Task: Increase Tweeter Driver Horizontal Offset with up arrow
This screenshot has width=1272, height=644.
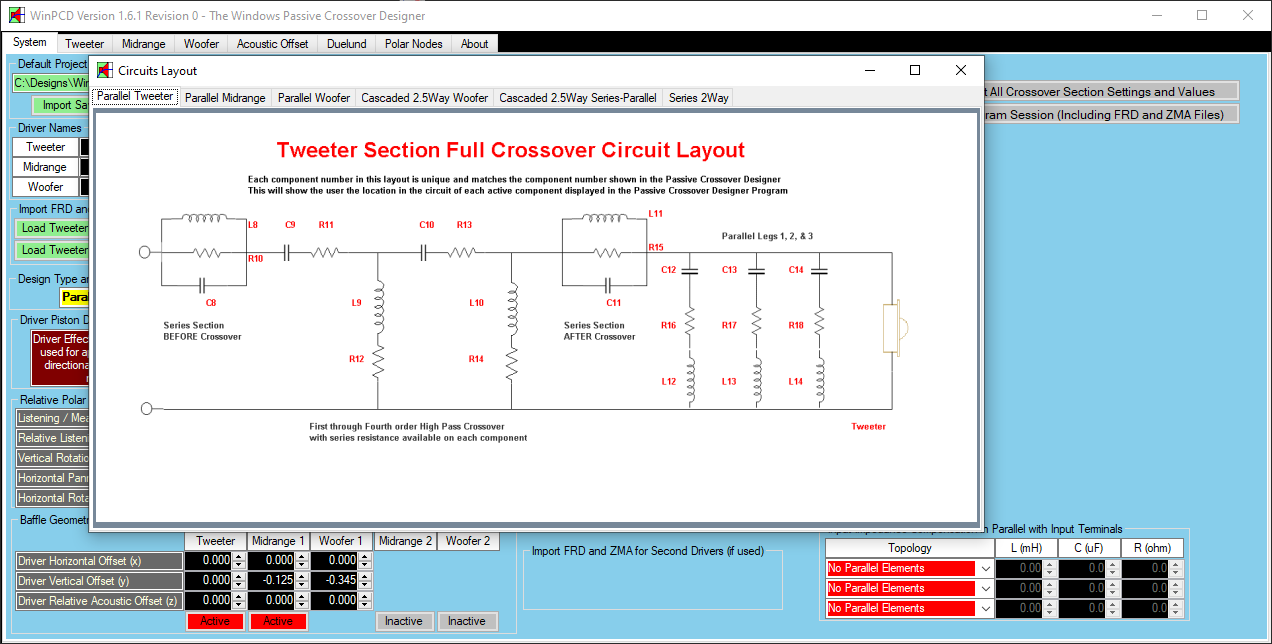Action: 238,557
